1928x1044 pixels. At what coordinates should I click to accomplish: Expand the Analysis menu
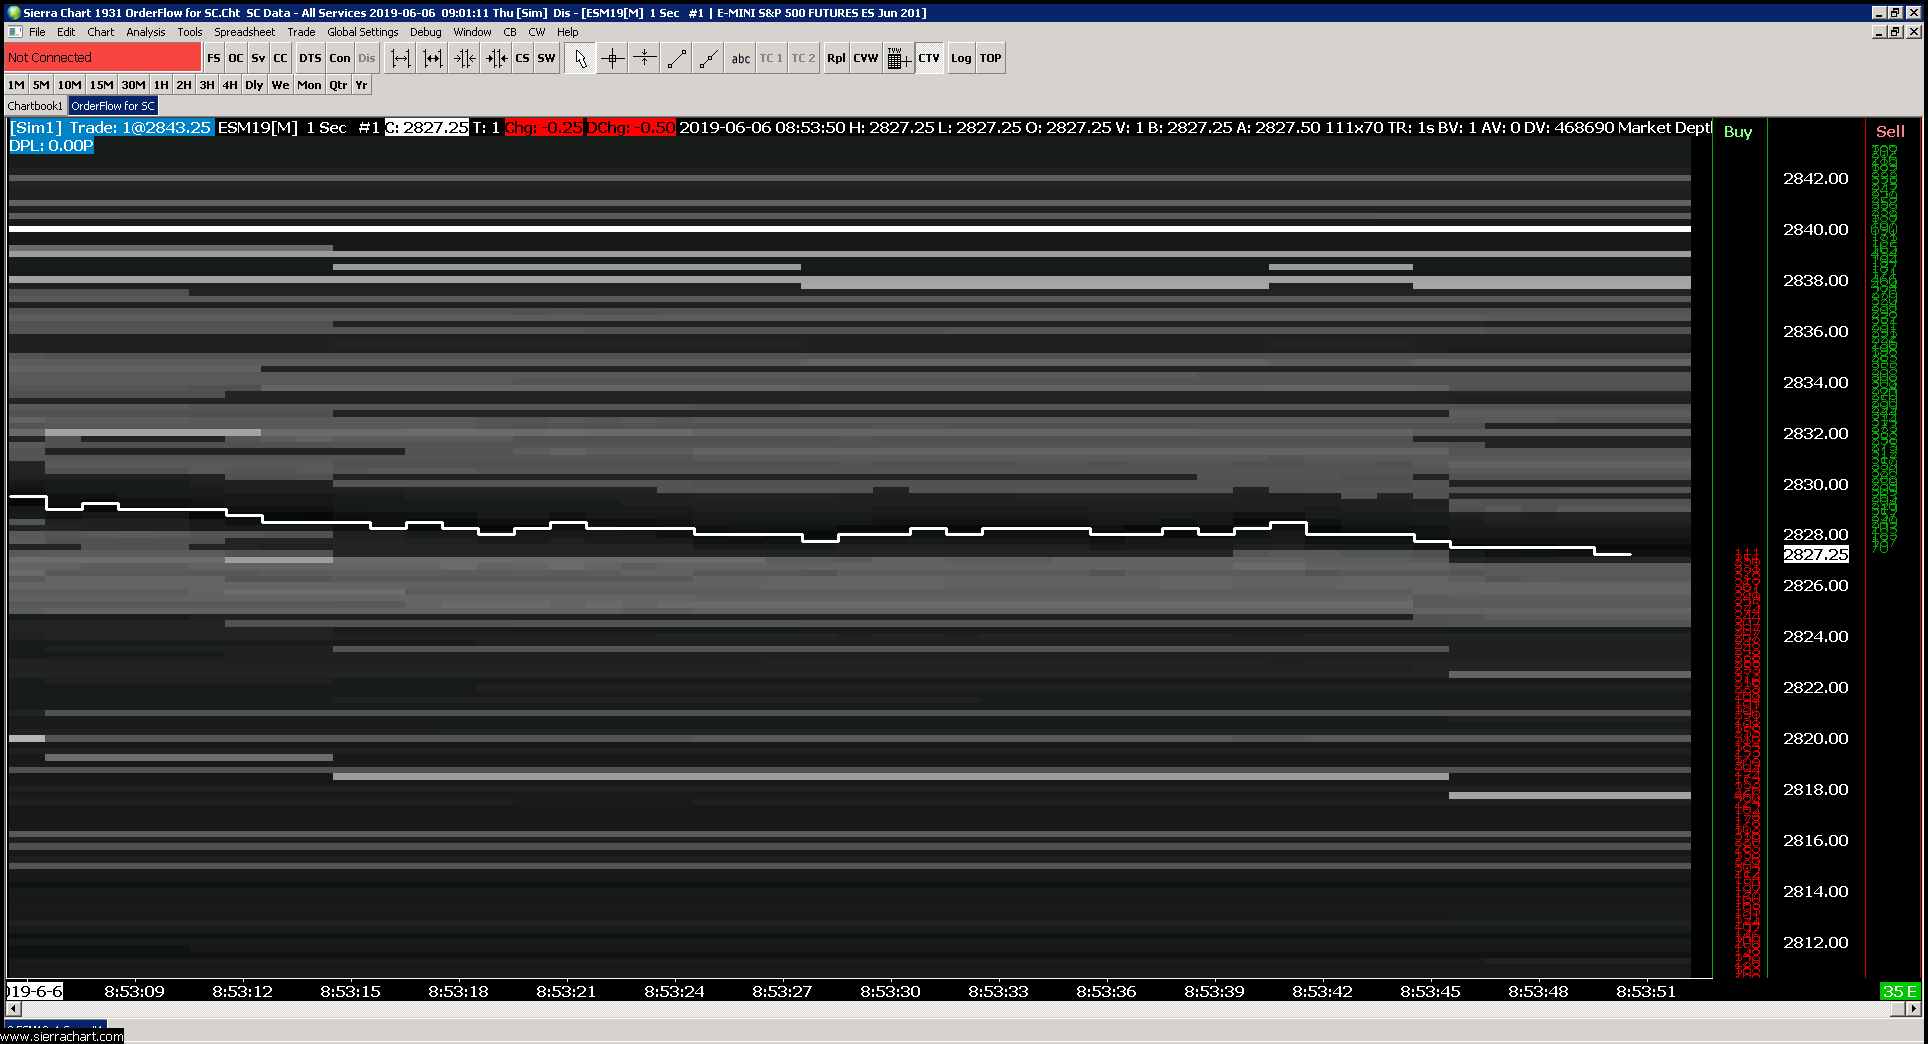pyautogui.click(x=145, y=32)
